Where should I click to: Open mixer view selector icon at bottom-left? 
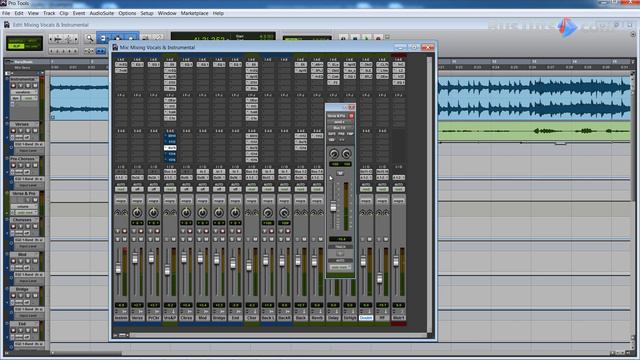coord(122,335)
